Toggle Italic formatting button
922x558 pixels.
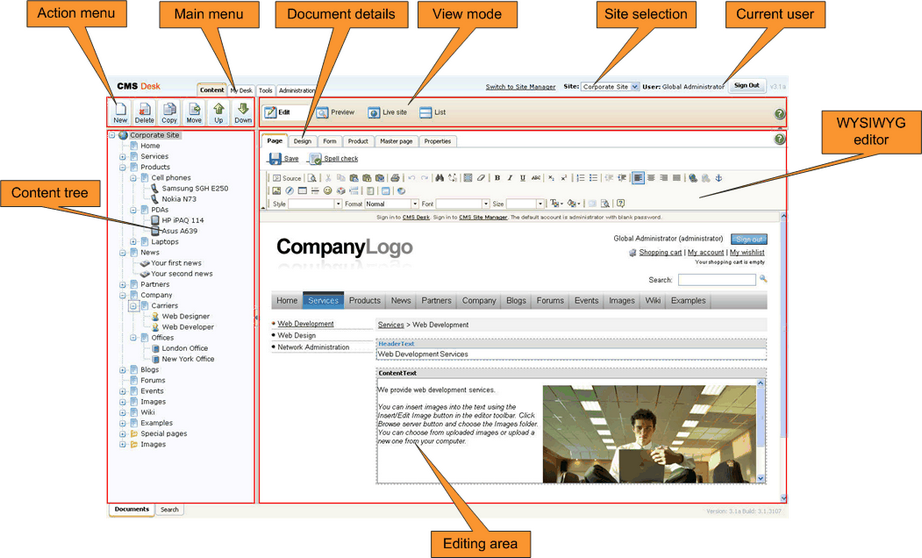coord(510,178)
